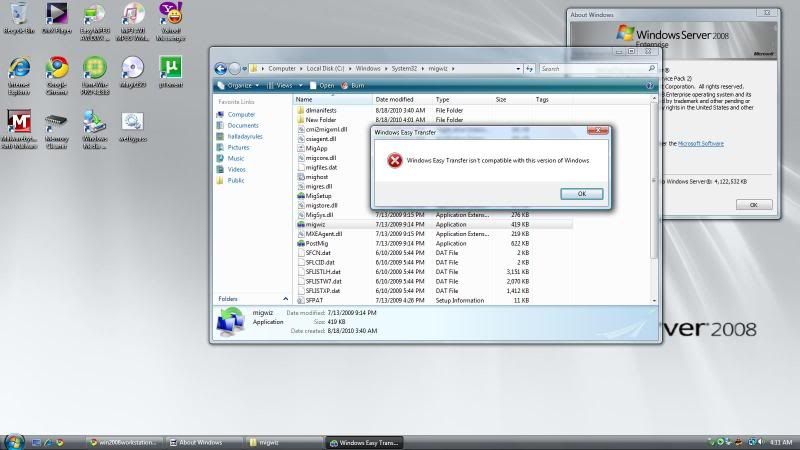Click Local Disk (C:) breadcrumb segment
Viewport: 800px width, 450px height.
click(325, 68)
